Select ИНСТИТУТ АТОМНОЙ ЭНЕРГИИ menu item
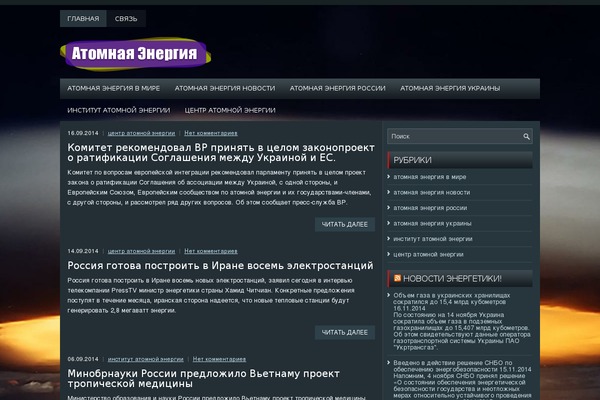 point(119,110)
